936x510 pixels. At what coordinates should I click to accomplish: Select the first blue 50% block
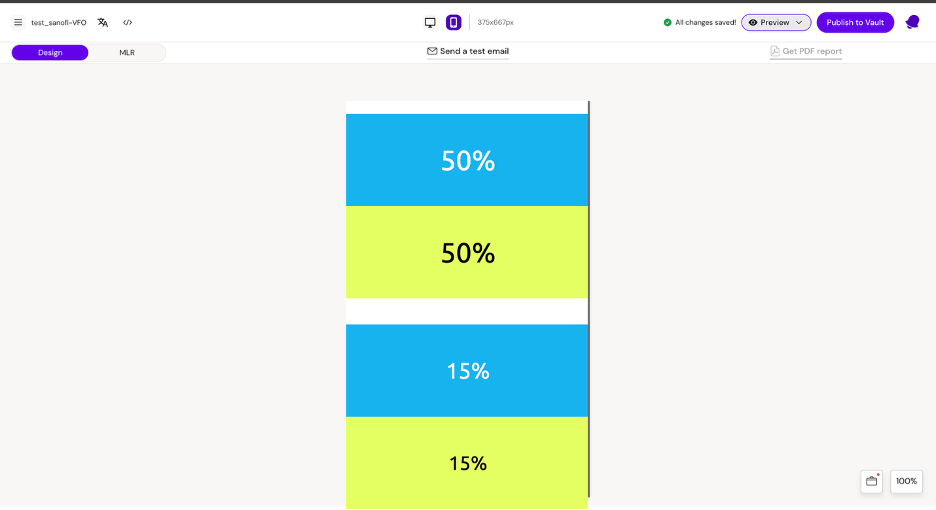click(467, 160)
